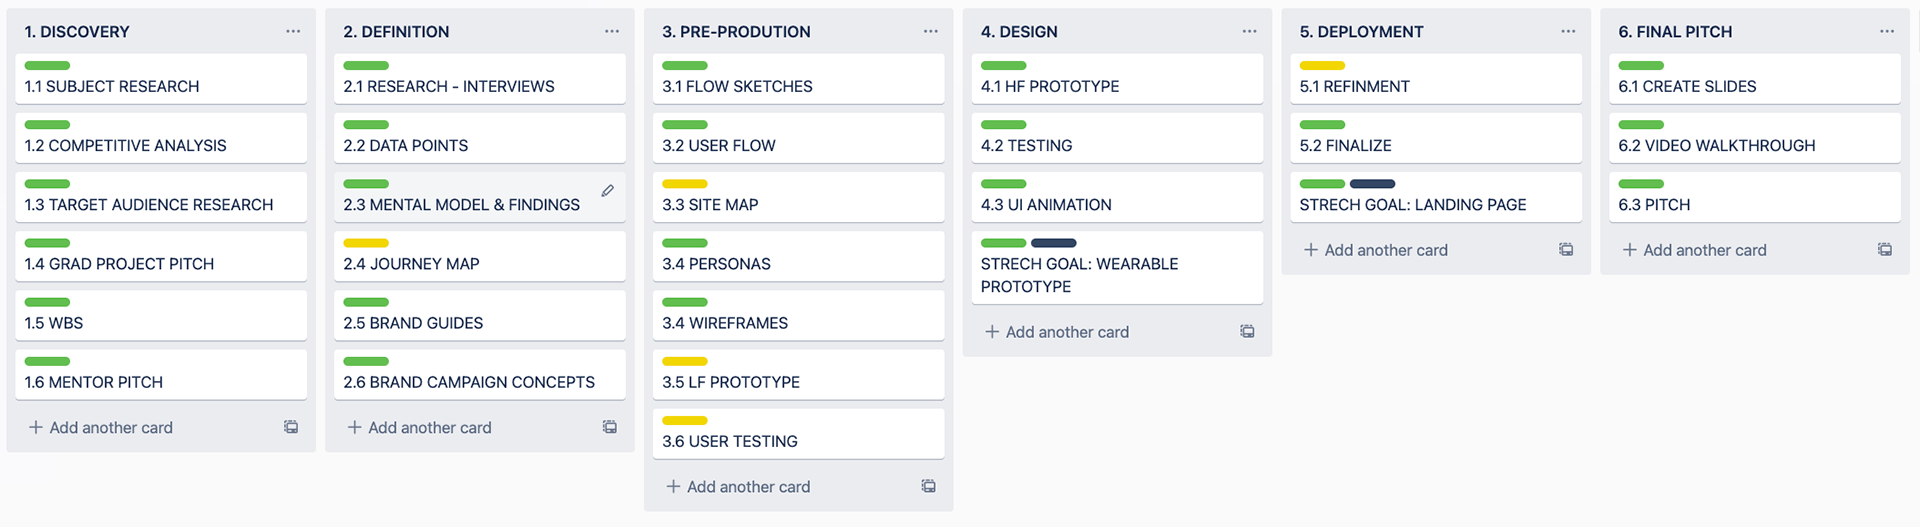Add another card to Final Pitch list

pyautogui.click(x=1695, y=250)
